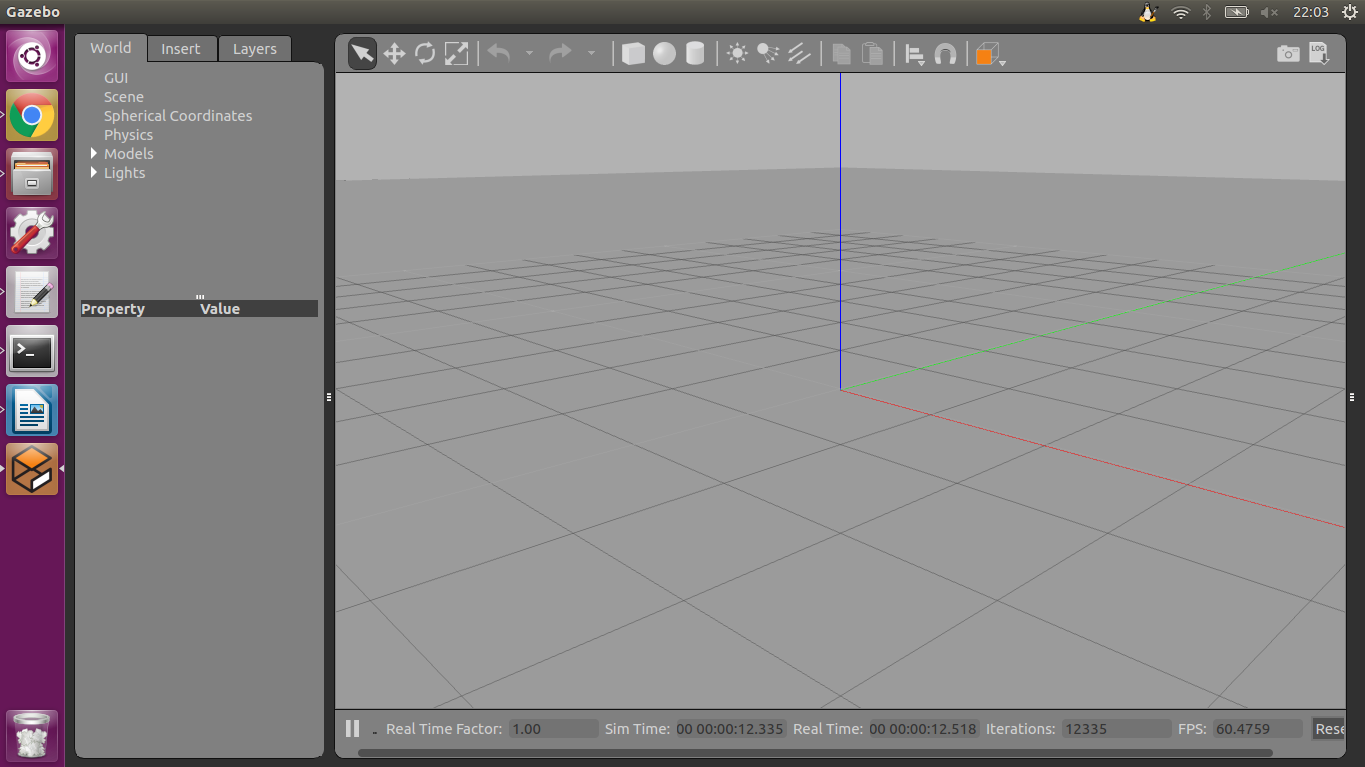
Task: Open the text editor from dock
Action: point(32,292)
